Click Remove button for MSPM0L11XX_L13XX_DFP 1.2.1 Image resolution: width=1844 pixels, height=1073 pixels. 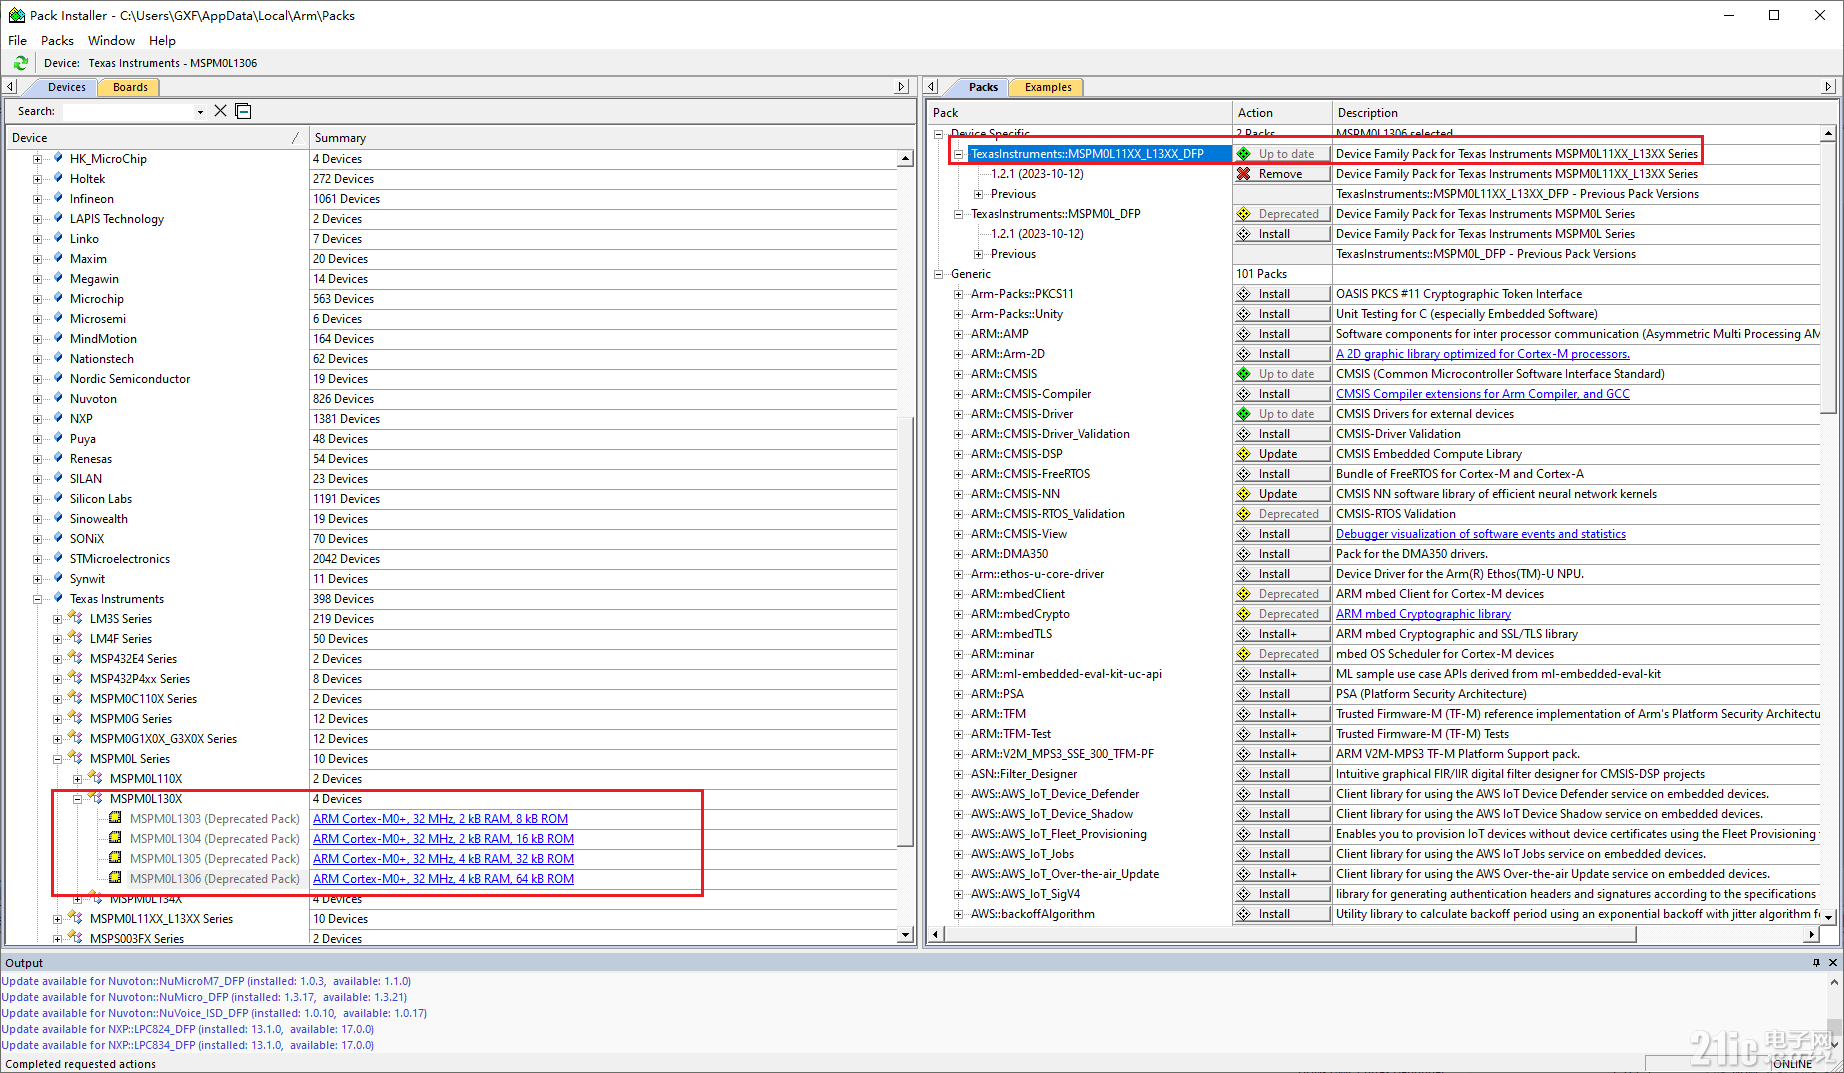(x=1281, y=174)
